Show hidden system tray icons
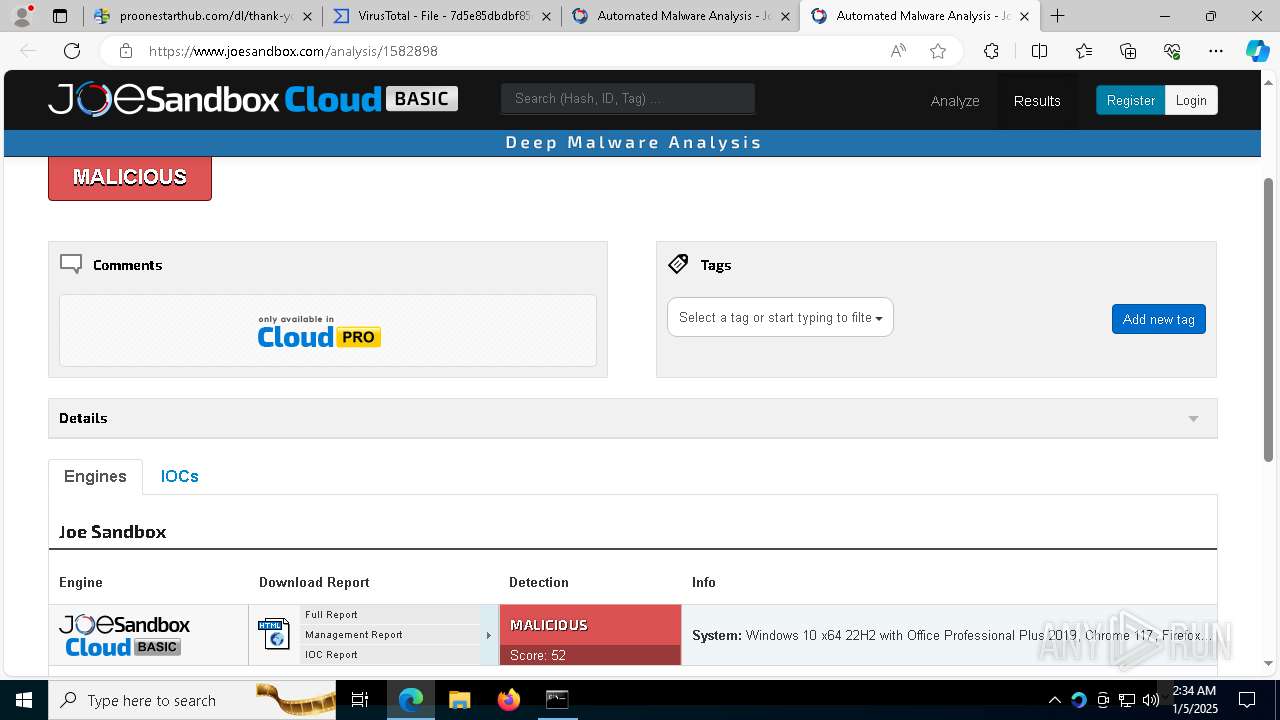The height and width of the screenshot is (720, 1280). click(x=1054, y=700)
